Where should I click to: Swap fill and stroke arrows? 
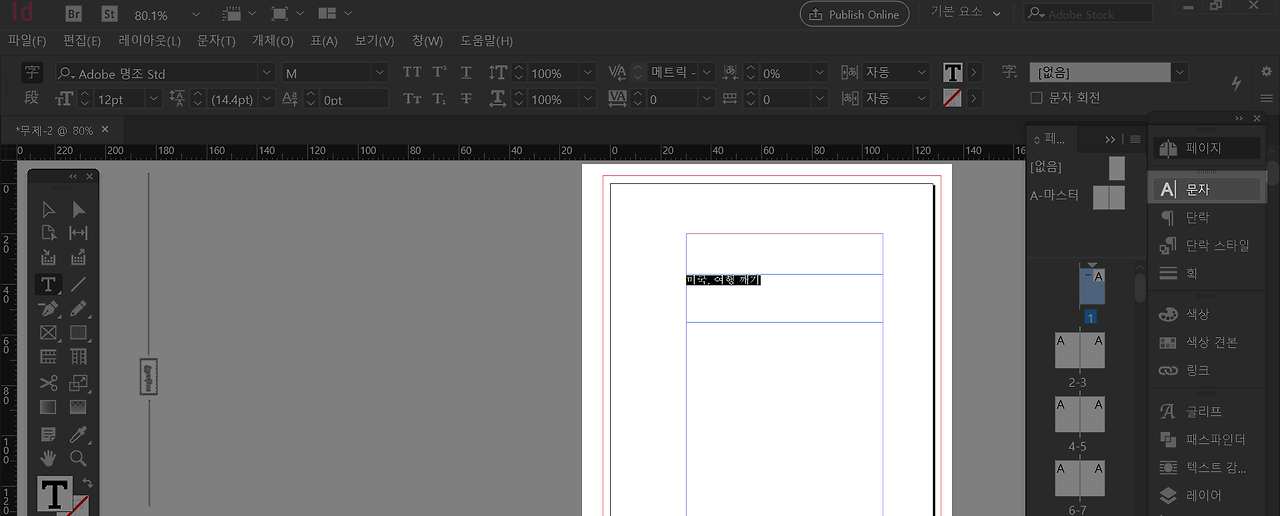(87, 483)
